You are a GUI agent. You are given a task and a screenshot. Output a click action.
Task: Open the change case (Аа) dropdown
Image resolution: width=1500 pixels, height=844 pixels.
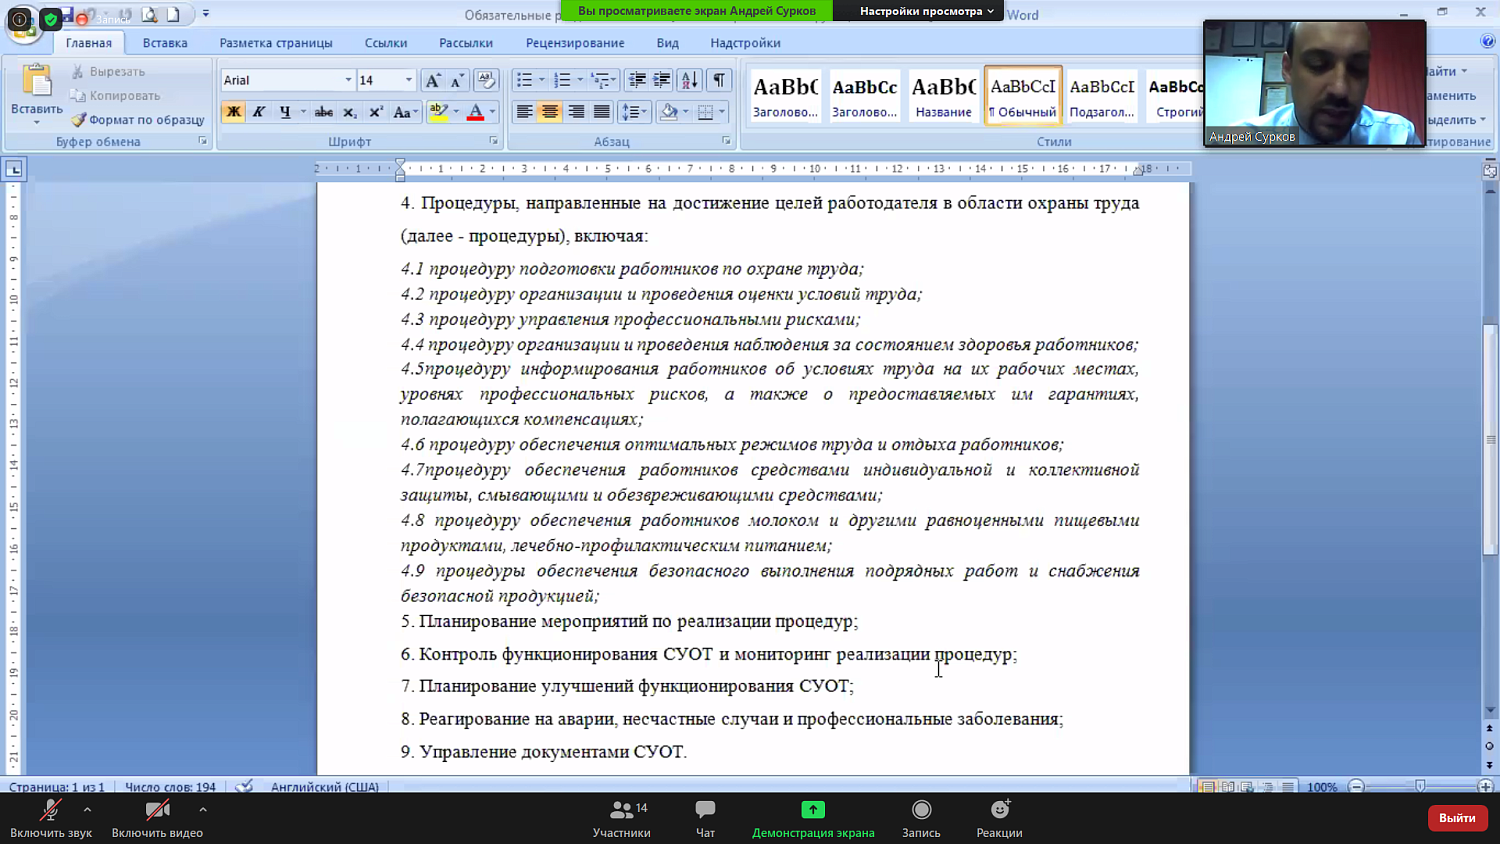tap(404, 112)
